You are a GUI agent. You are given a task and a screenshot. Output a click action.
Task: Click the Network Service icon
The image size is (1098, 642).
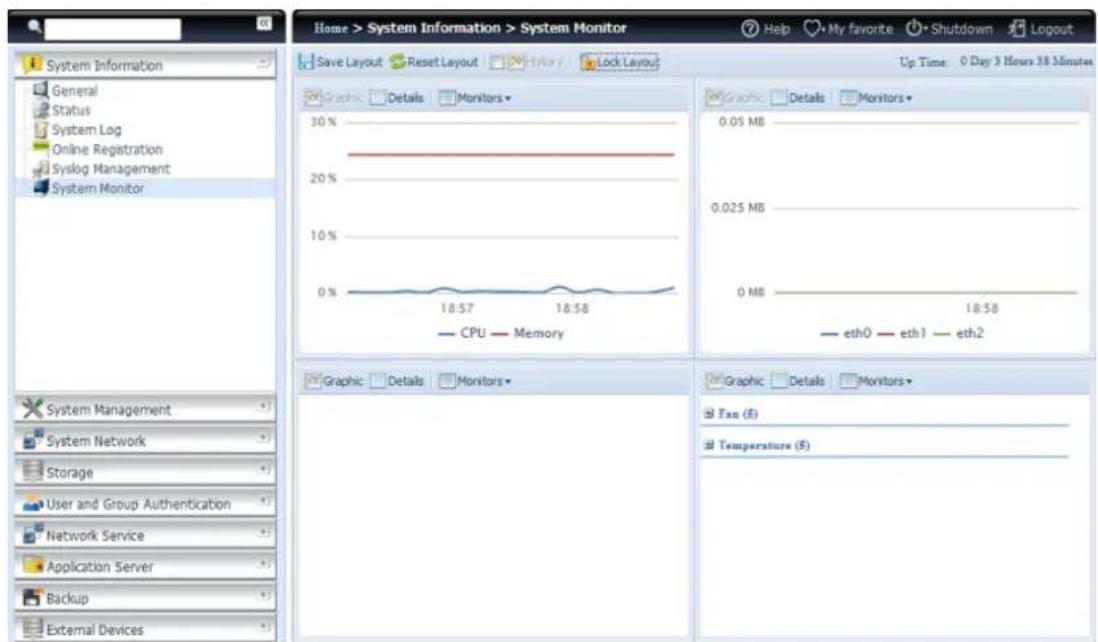tap(32, 533)
